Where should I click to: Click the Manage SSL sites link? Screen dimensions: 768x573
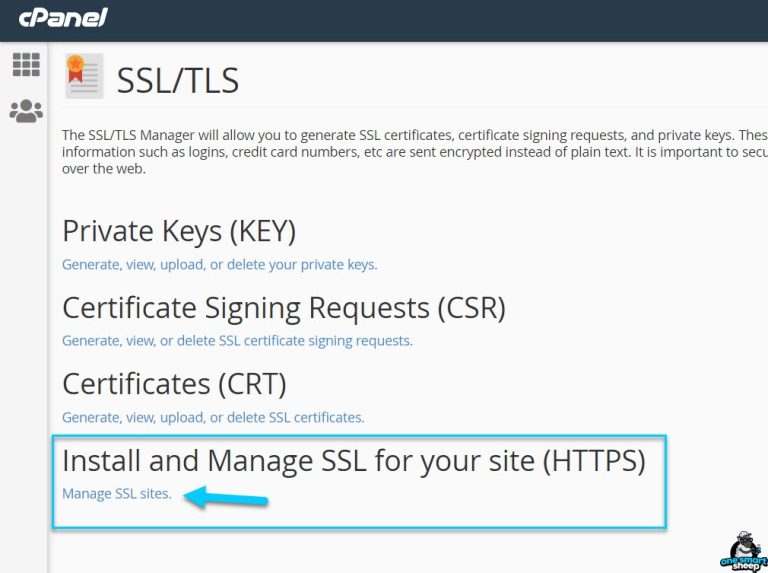point(116,494)
